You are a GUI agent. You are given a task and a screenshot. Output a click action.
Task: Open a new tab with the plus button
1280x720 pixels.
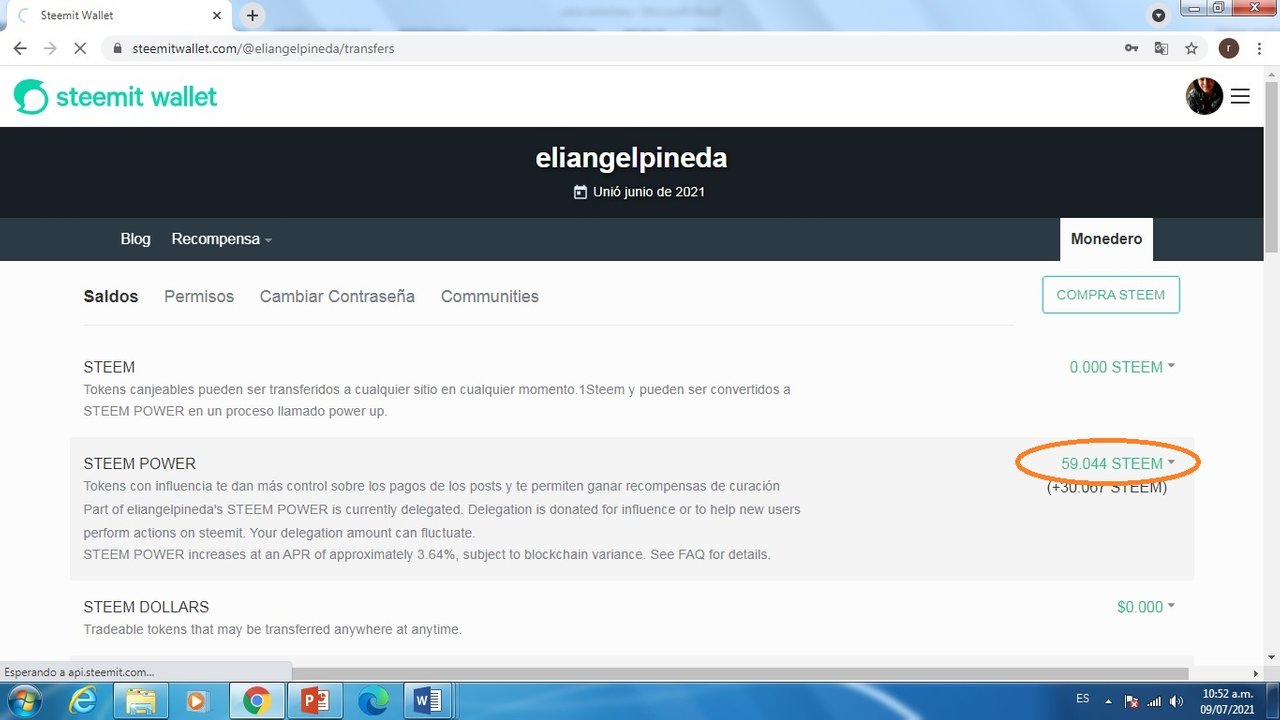252,15
